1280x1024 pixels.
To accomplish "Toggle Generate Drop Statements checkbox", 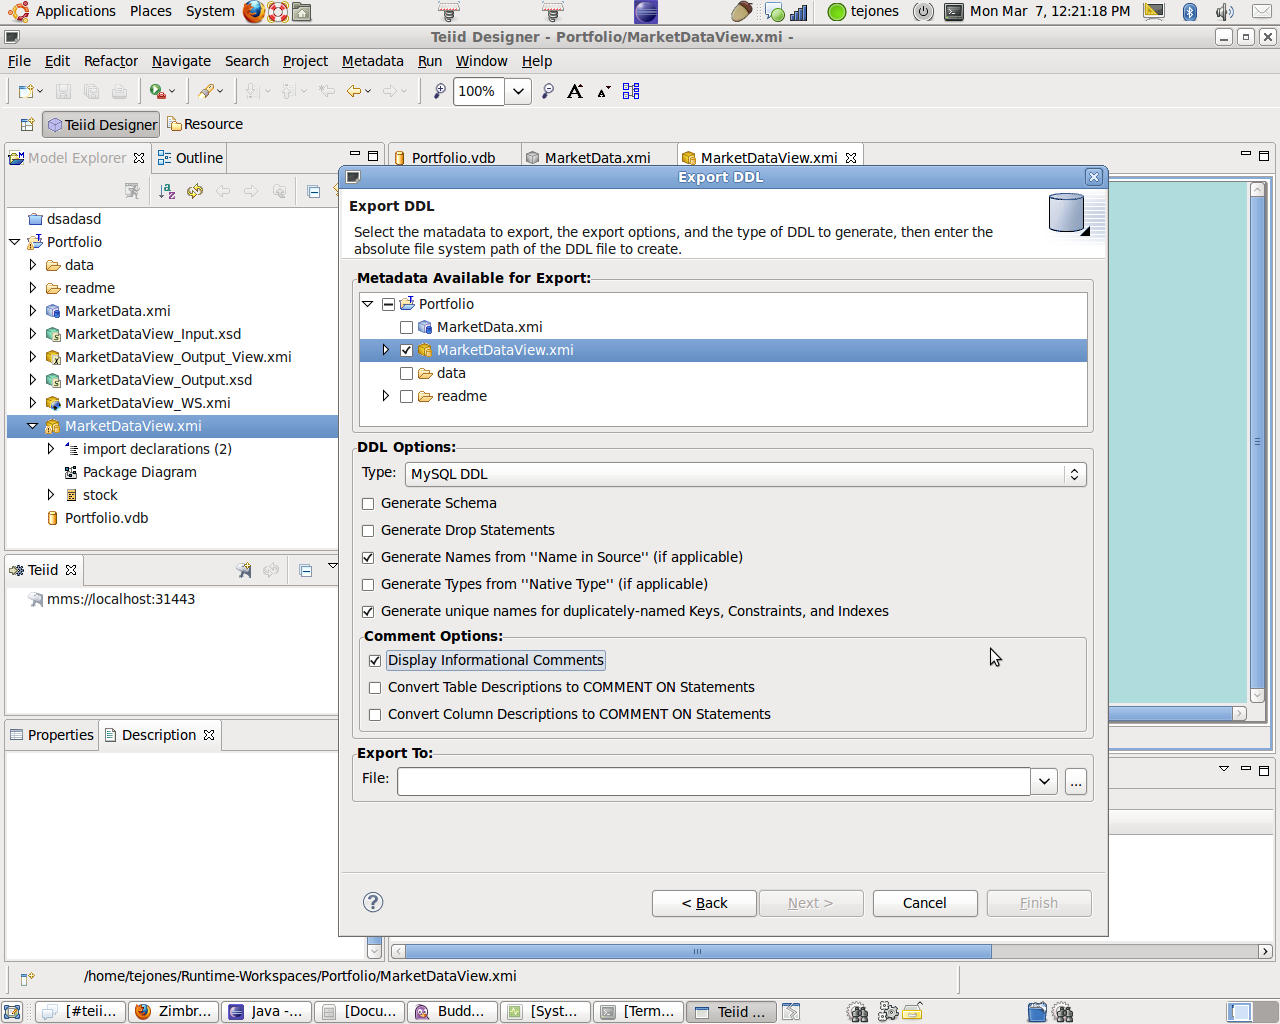I will click(368, 531).
